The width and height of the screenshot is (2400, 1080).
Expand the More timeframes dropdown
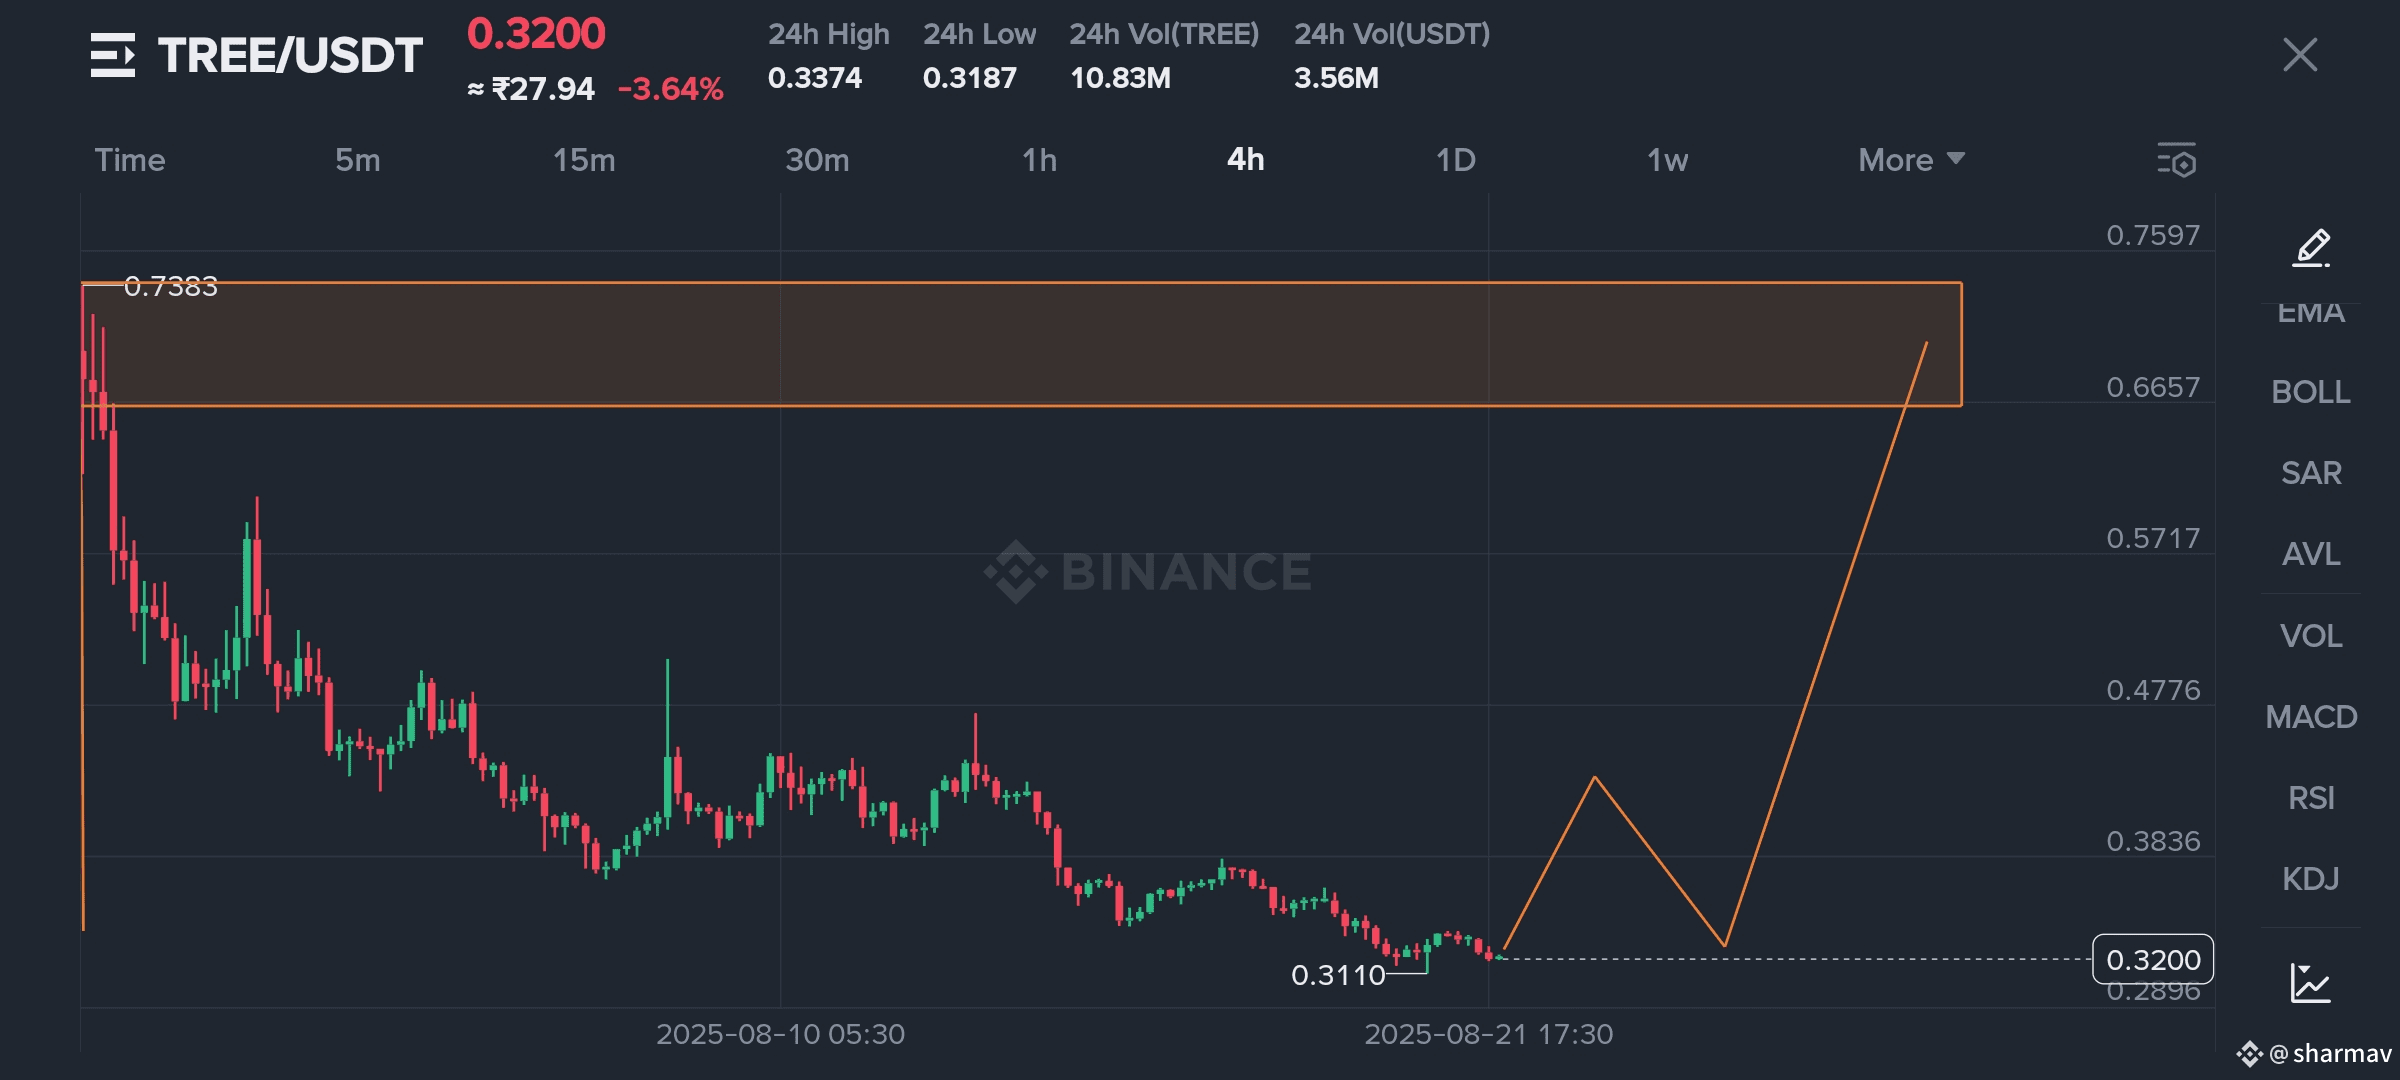click(x=1910, y=160)
